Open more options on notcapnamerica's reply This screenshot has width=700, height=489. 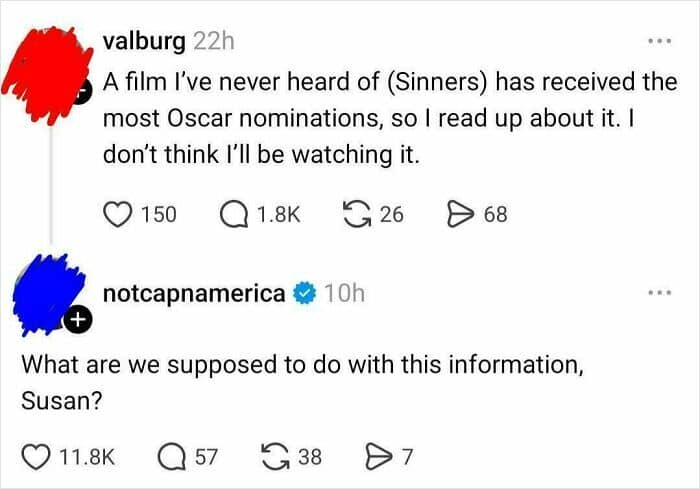[x=657, y=293]
